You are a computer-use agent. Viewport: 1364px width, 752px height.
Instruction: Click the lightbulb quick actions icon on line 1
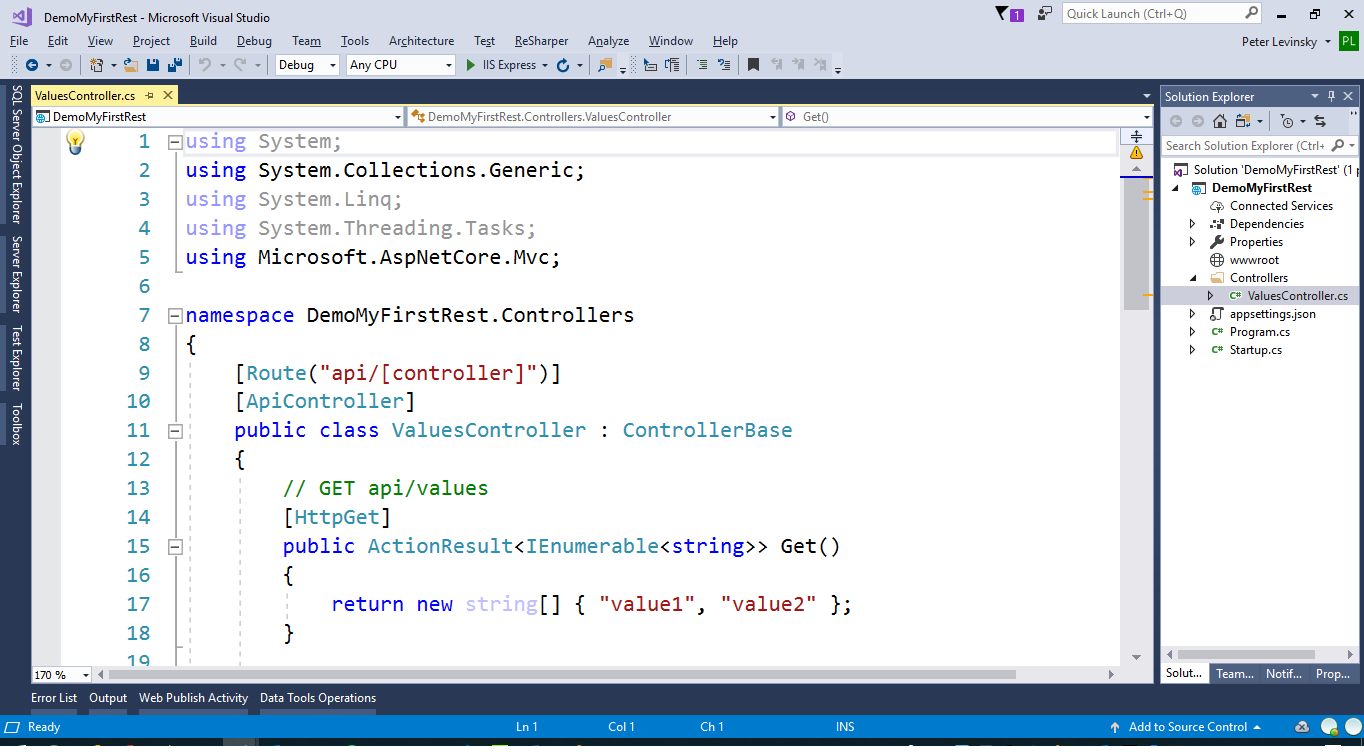point(75,142)
